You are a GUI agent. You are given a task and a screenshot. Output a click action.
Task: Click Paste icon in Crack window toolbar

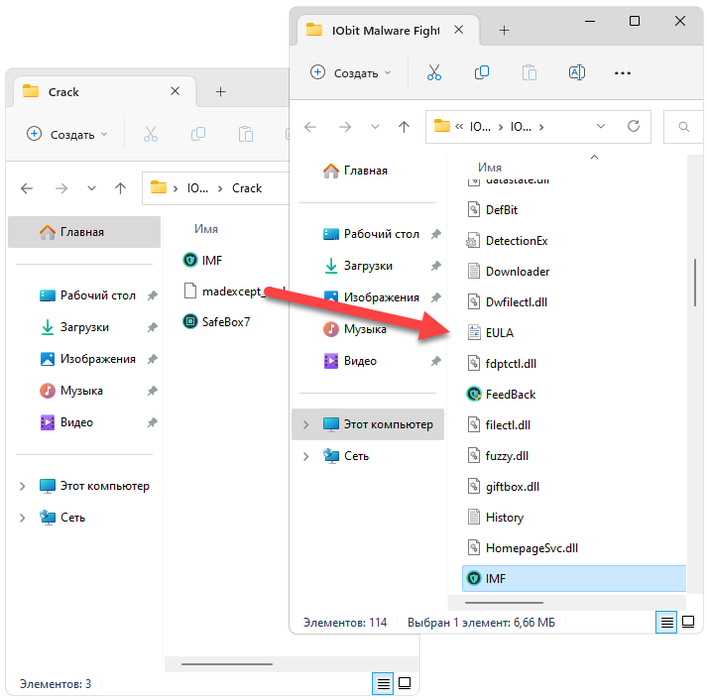[246, 134]
